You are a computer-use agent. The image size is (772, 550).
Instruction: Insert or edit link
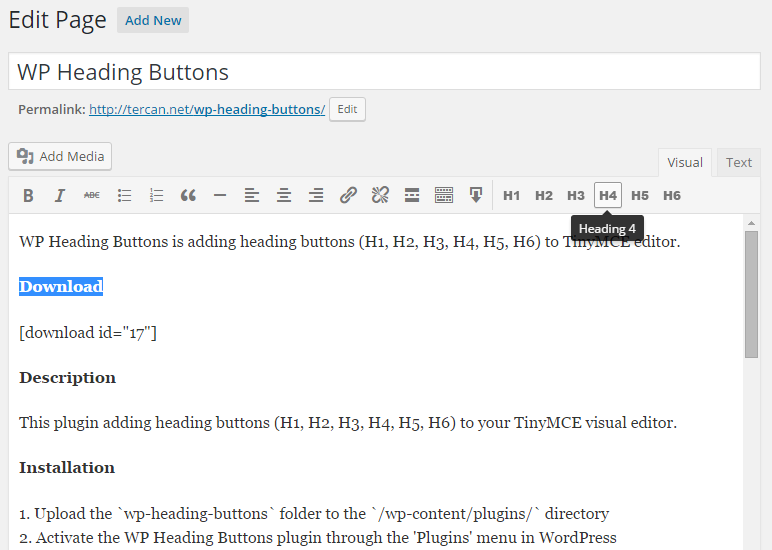pyautogui.click(x=348, y=195)
